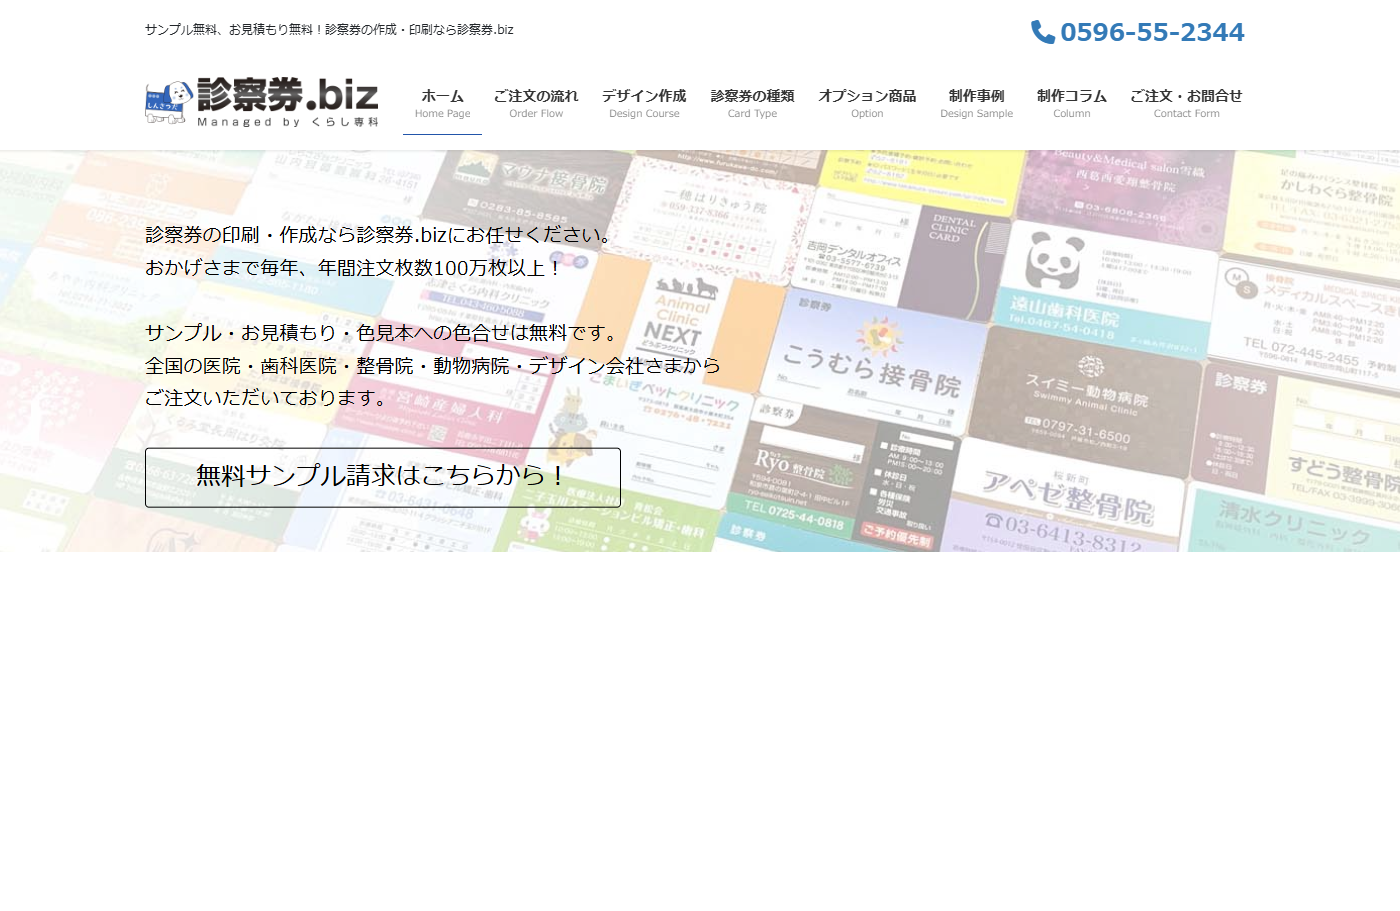1400x911 pixels.
Task: Open the ホーム Home Page tab
Action: coord(442,103)
